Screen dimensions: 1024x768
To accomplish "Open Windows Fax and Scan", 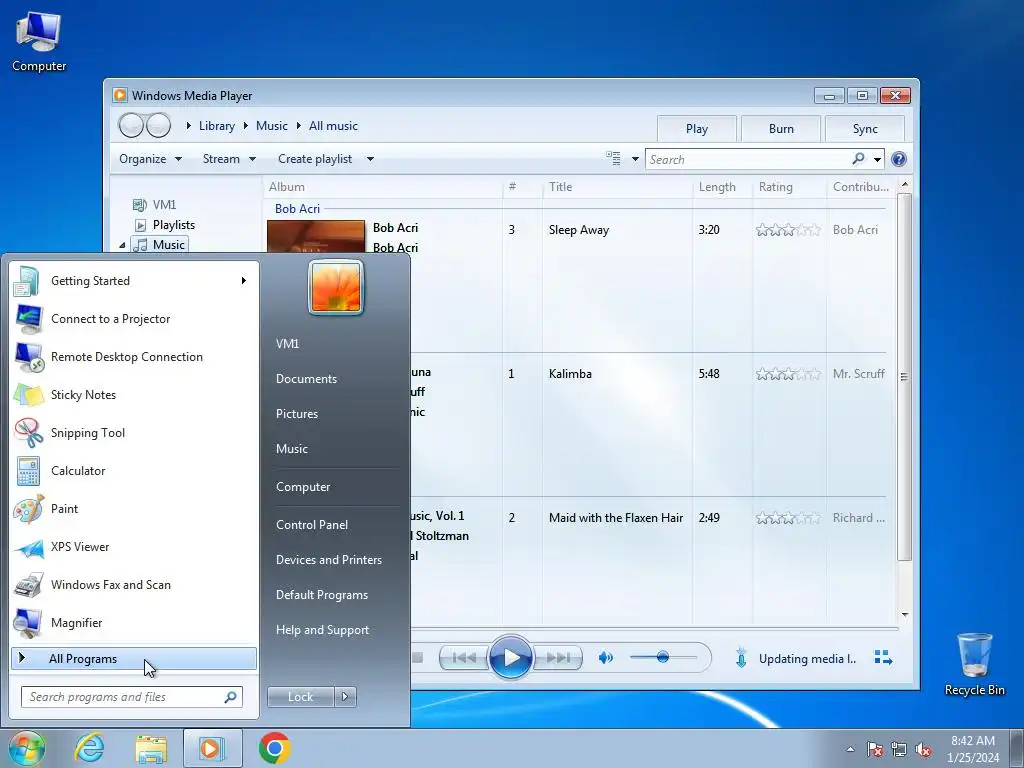I will [133, 584].
